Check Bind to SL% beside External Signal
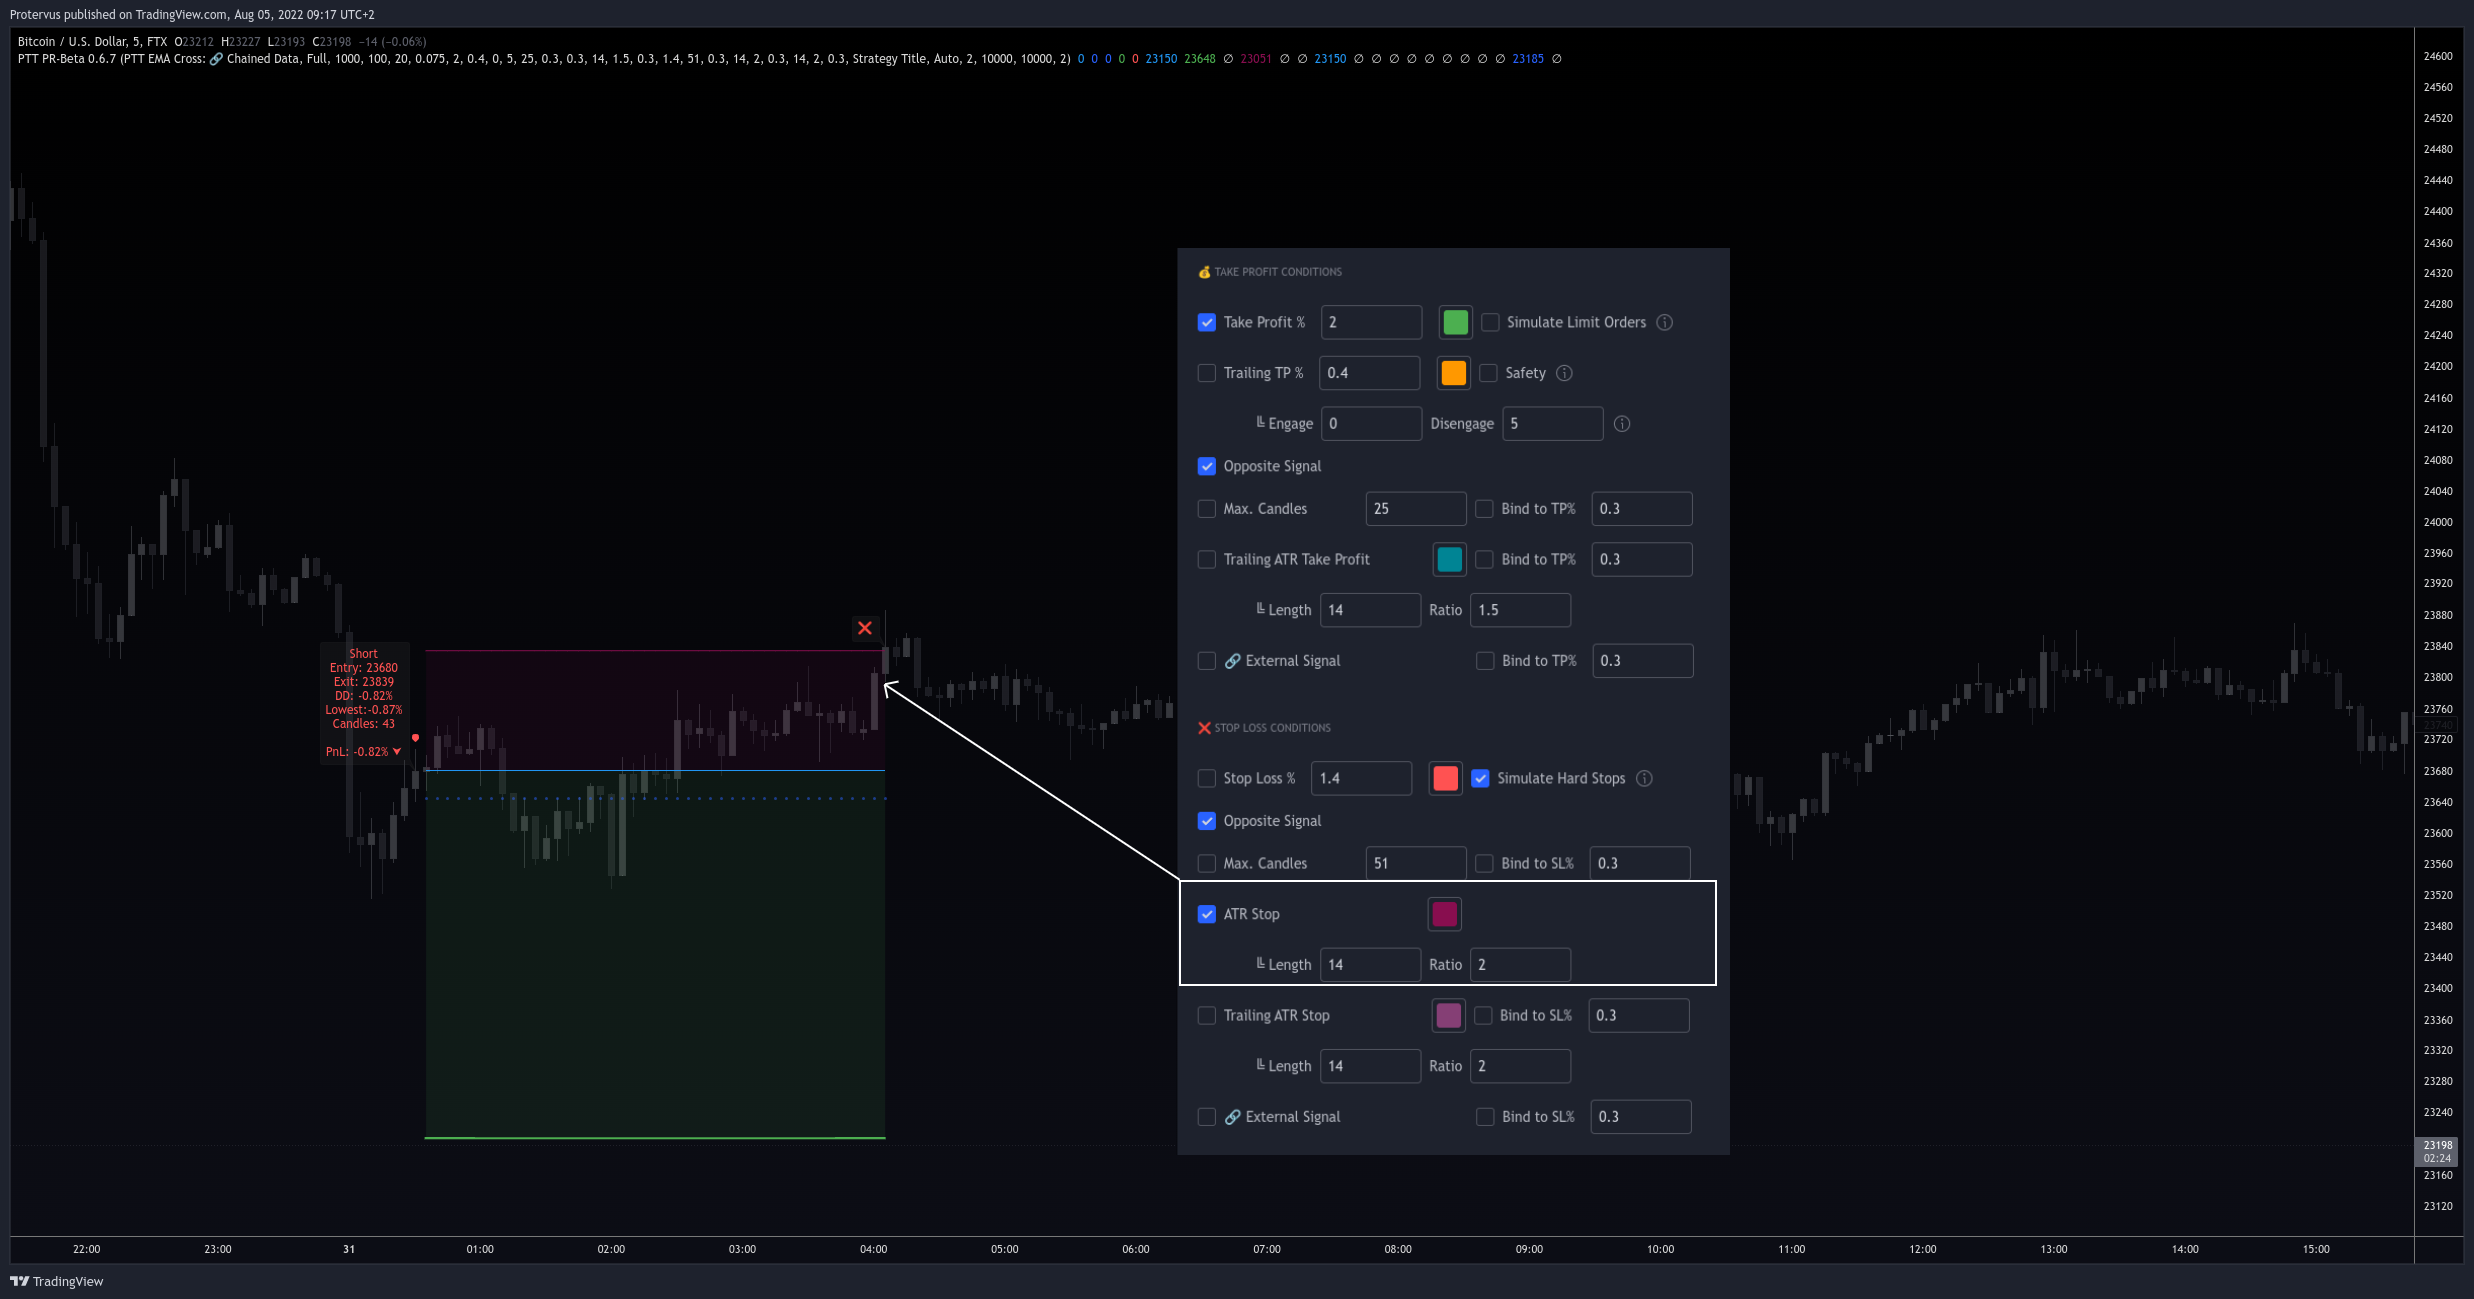The image size is (2474, 1299). (x=1485, y=1117)
